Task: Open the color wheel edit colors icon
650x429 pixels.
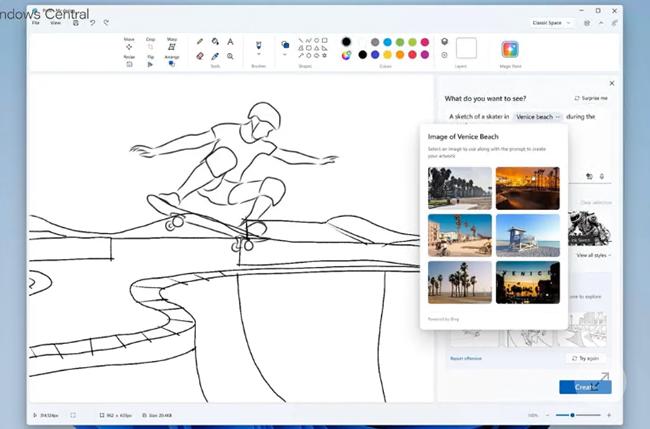Action: [x=346, y=55]
